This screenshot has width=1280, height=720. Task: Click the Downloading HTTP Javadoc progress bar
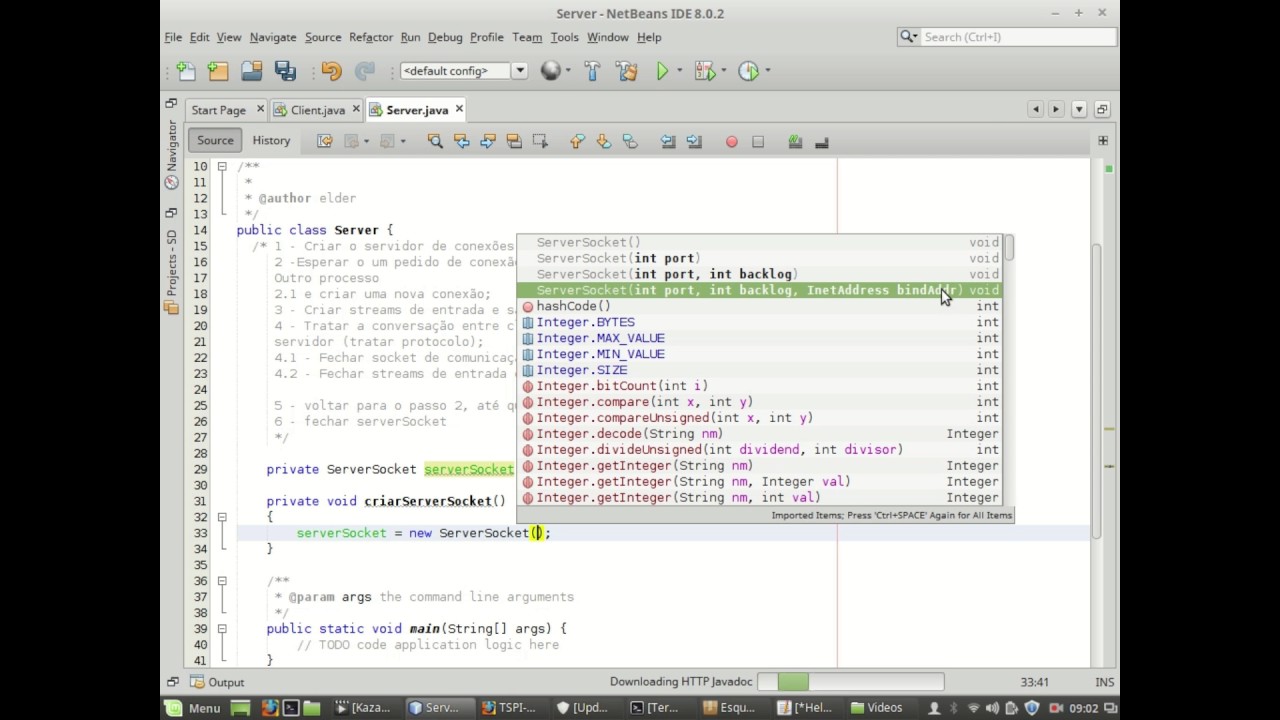[x=850, y=682]
